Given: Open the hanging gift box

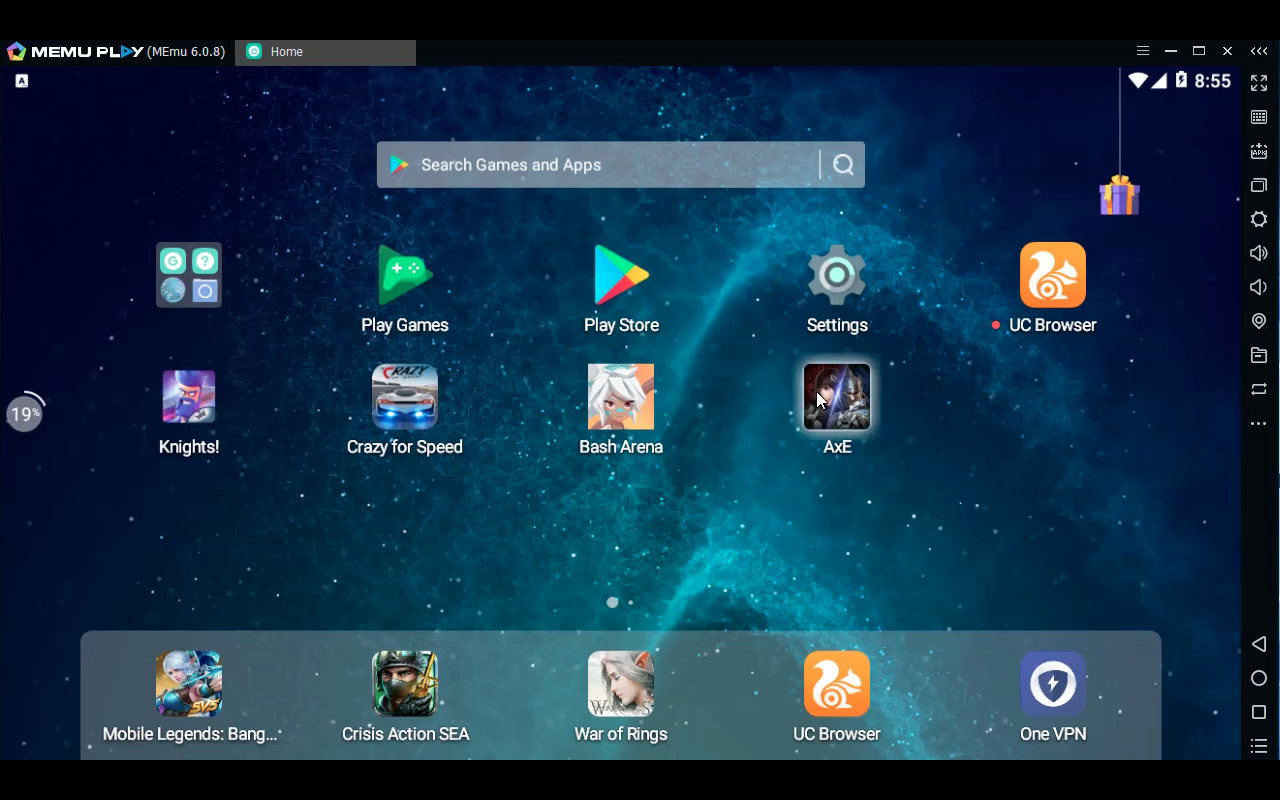Looking at the screenshot, I should click(x=1119, y=195).
